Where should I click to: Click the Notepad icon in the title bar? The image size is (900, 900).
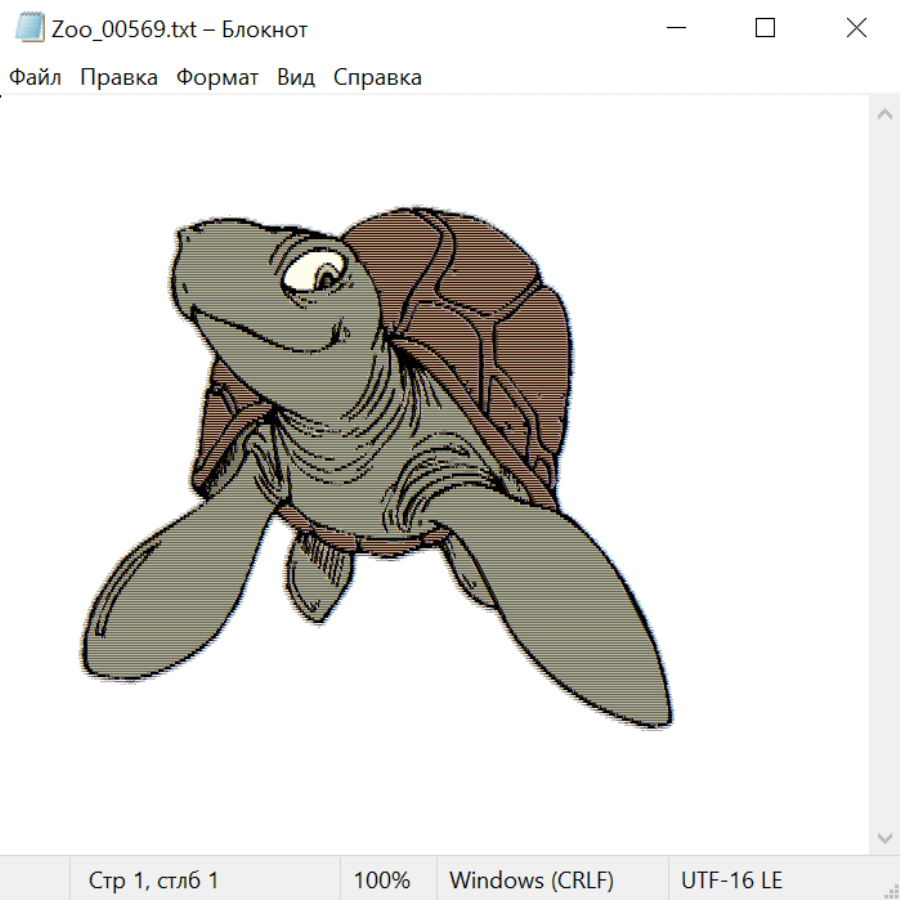30,28
